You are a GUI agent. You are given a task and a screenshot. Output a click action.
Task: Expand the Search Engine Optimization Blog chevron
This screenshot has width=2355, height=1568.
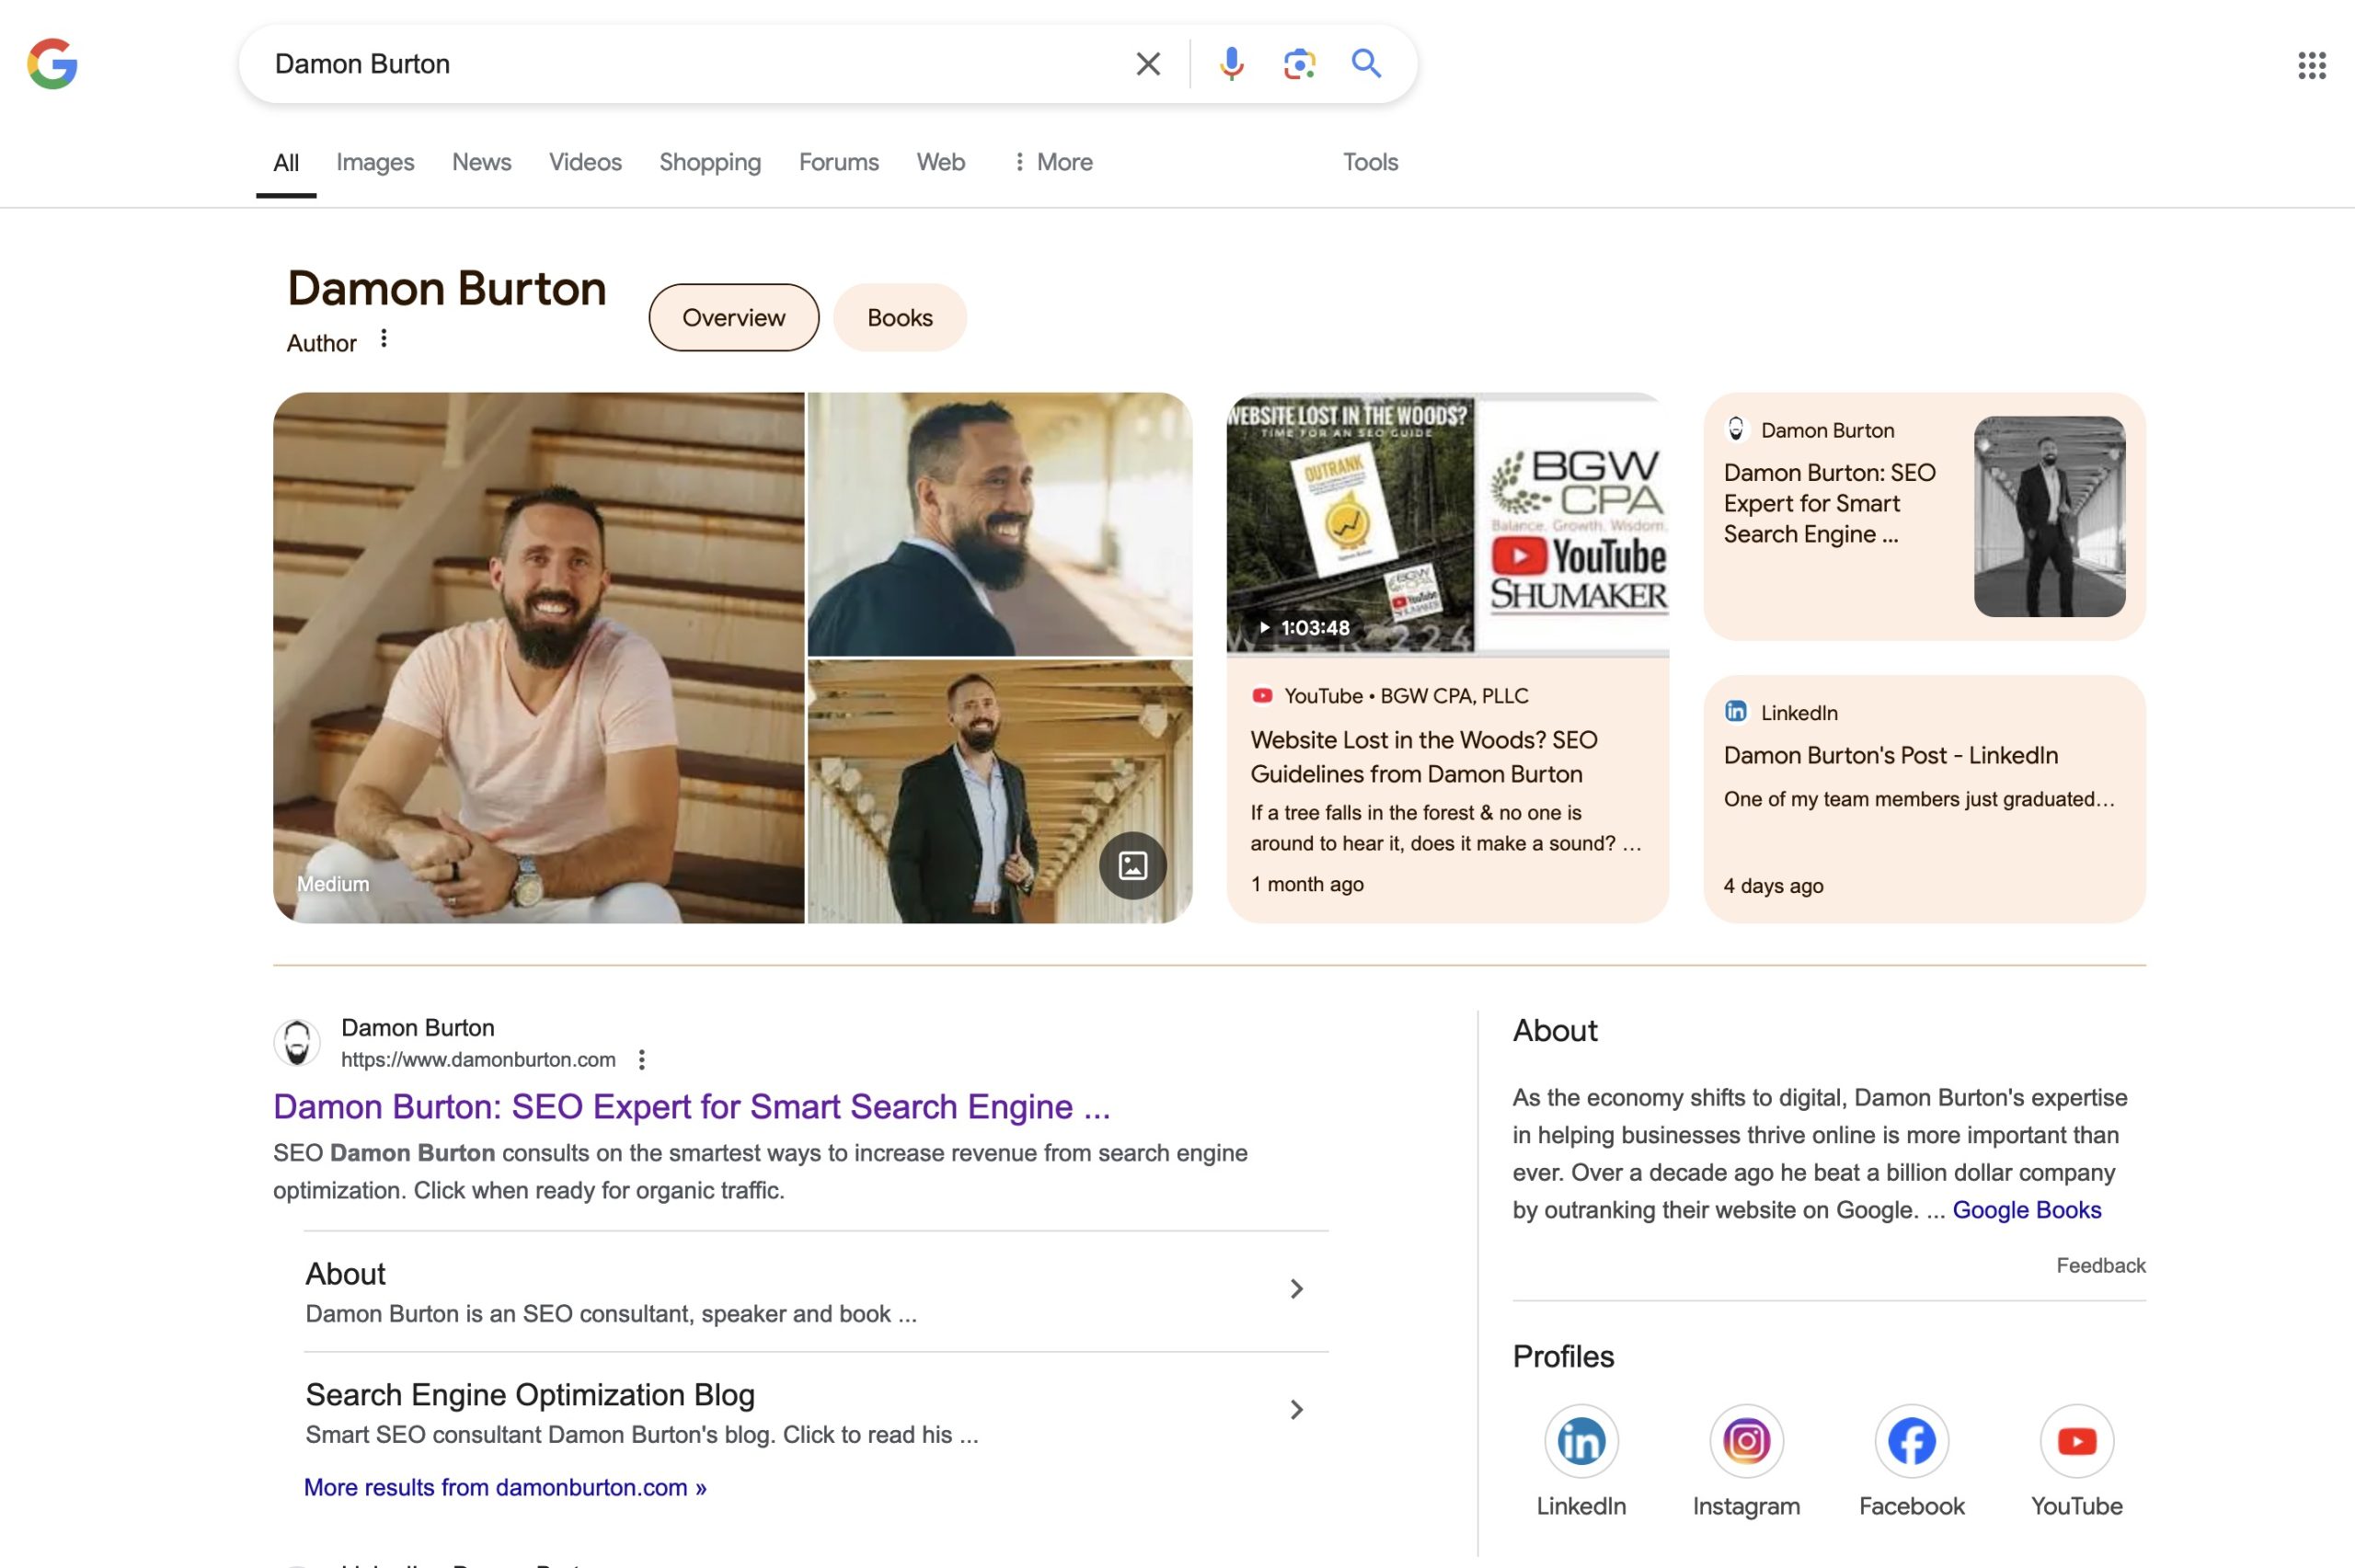[x=1296, y=1410]
